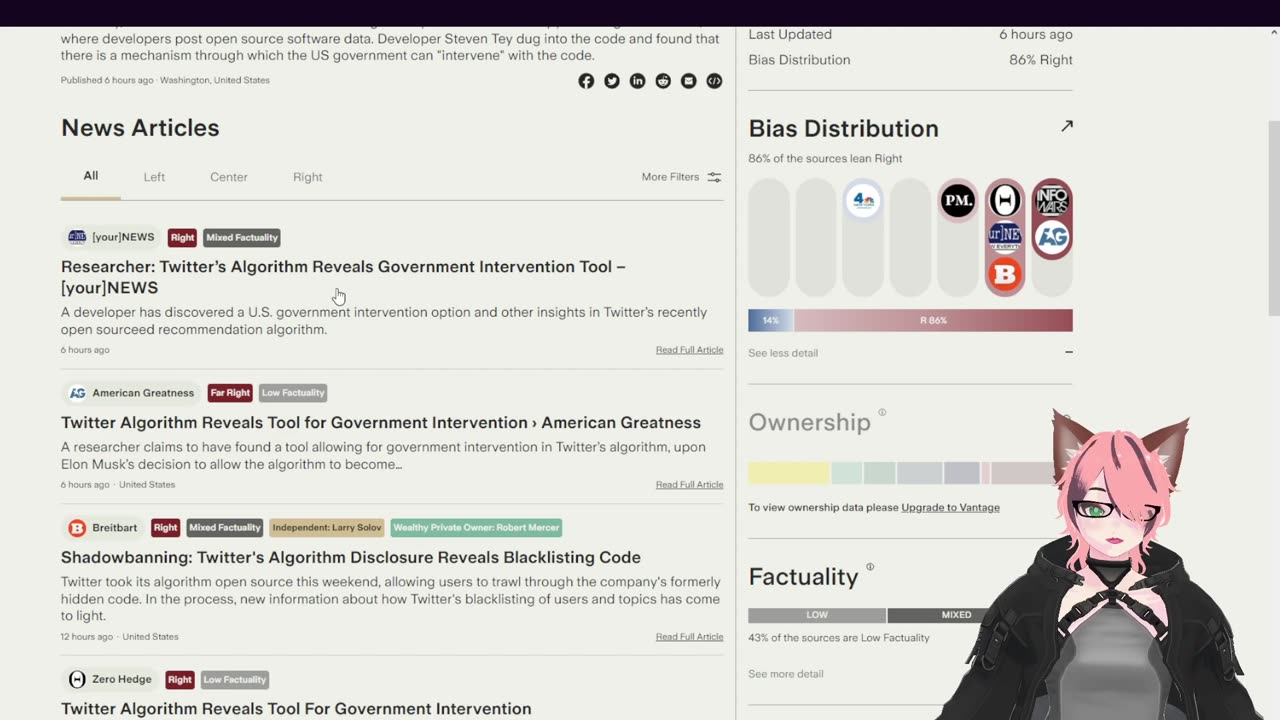Click the minus collapse icon in Bias Distribution
Viewport: 1280px width, 720px height.
1069,352
